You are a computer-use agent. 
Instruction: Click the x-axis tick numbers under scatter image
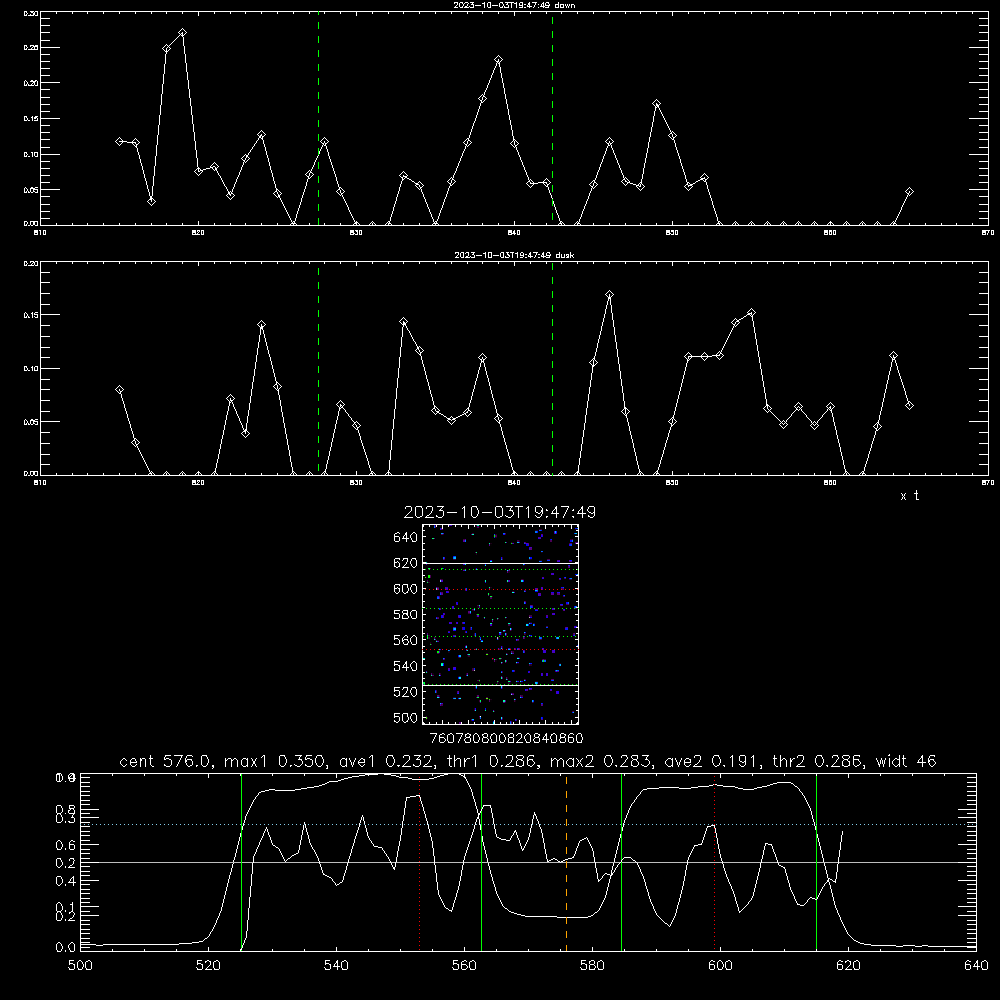506,739
